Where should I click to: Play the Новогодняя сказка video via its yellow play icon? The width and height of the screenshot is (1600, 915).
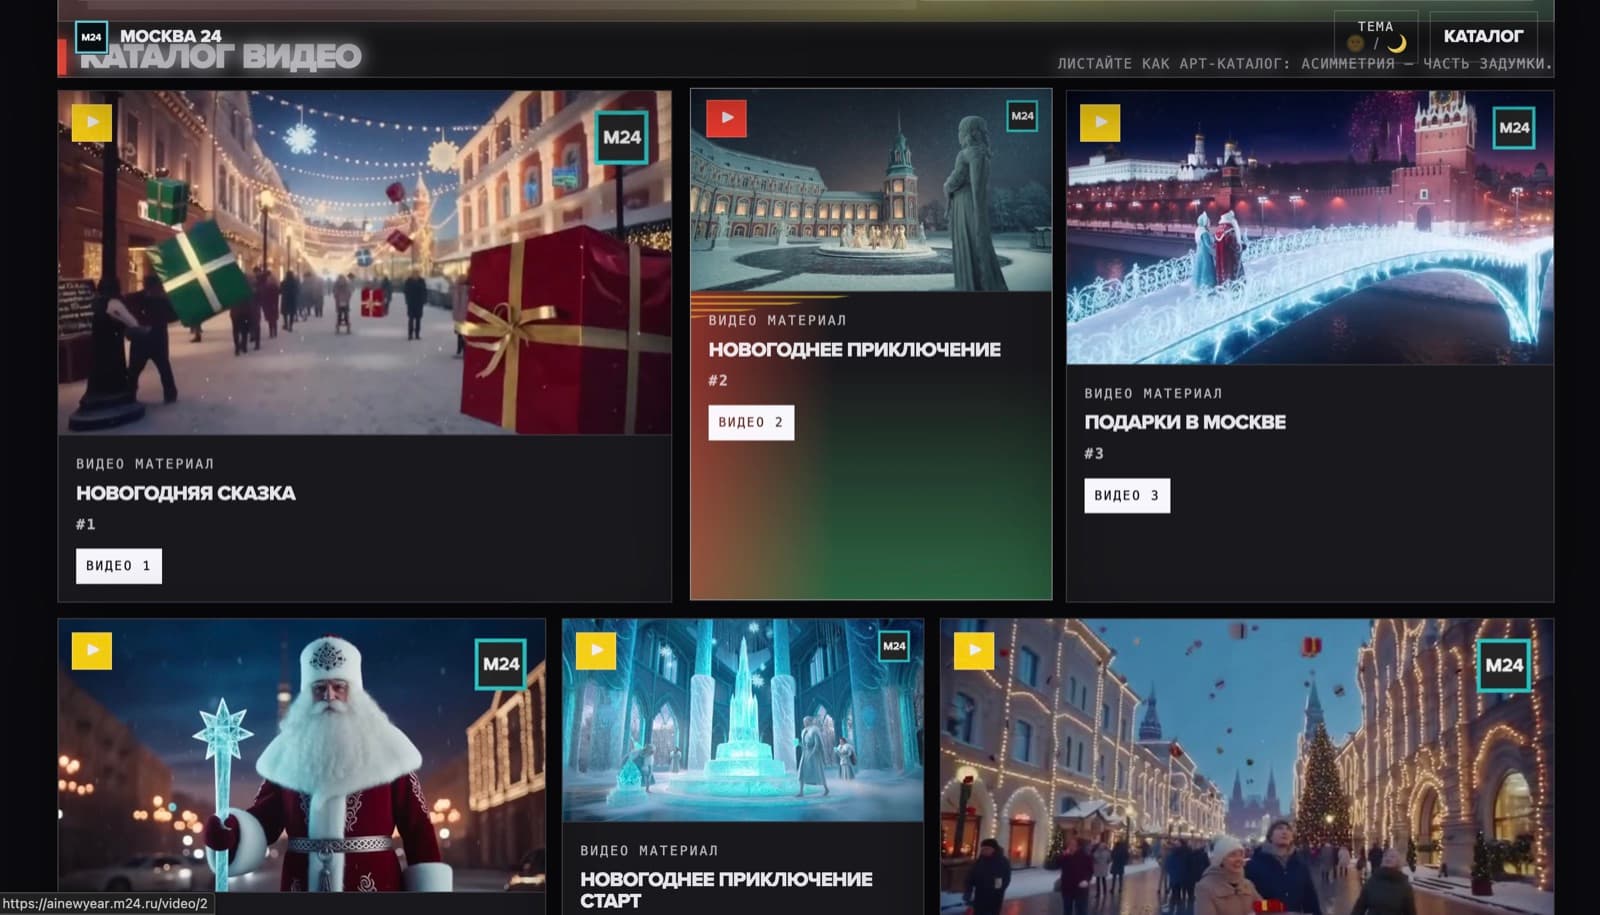[92, 123]
